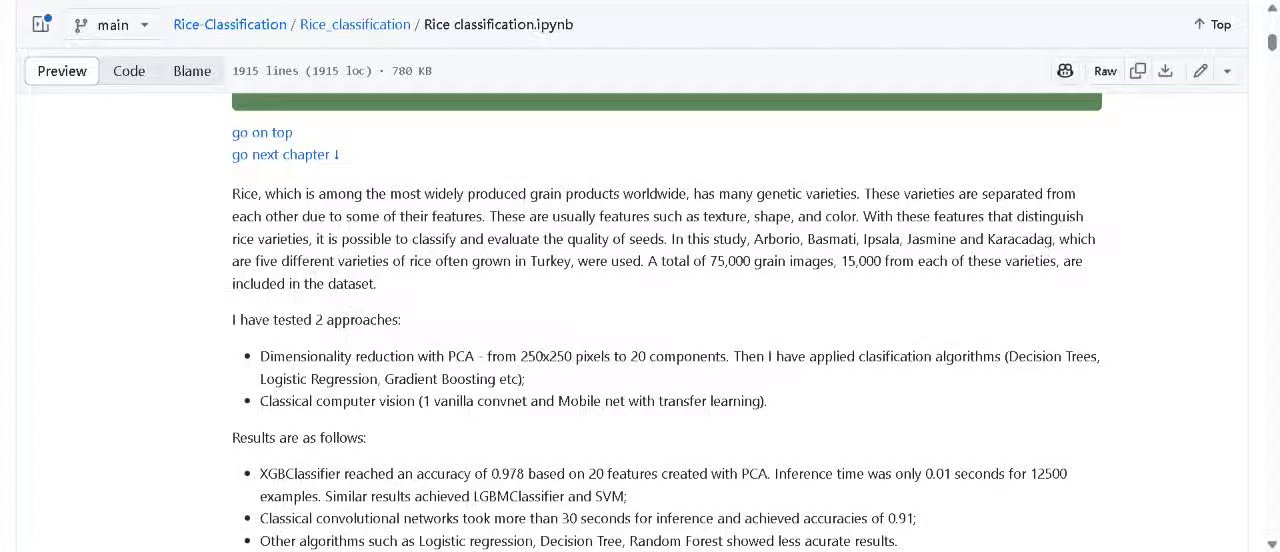Switch to the Code tab
The width and height of the screenshot is (1280, 552).
pyautogui.click(x=129, y=71)
